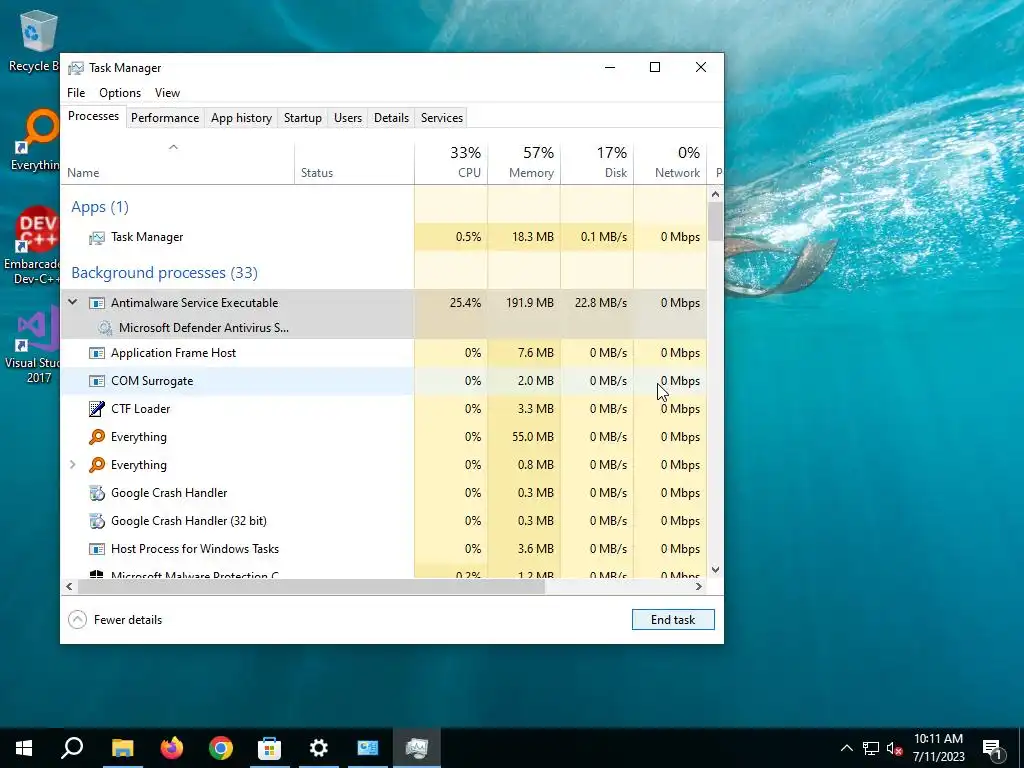
Task: Click the Antimalware Service Executable process icon
Action: [97, 303]
